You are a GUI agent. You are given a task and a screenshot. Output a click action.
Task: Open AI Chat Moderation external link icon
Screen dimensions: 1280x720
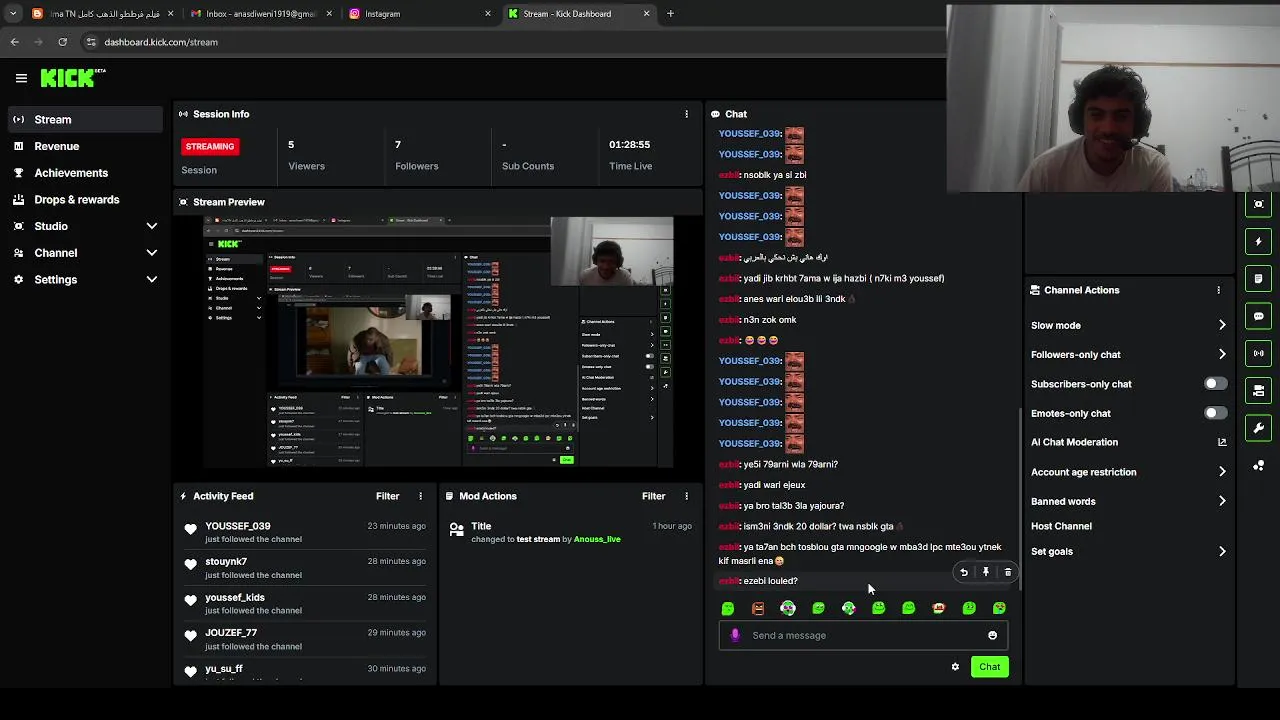point(1222,442)
